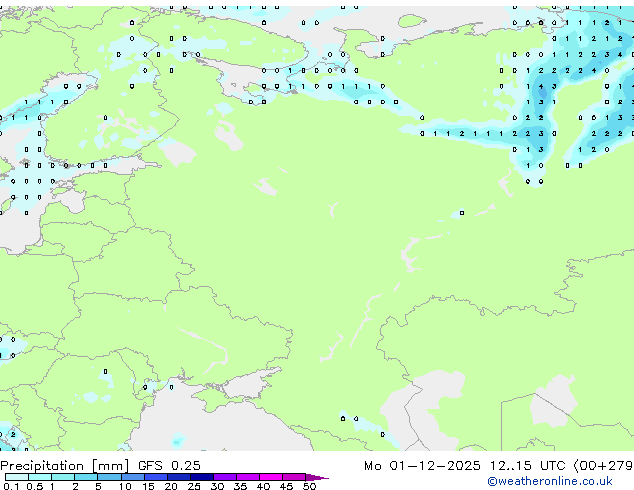This screenshot has height=490, width=634.
Task: Choose the 30–35 mm purple legend swatch
Action: pyautogui.click(x=224, y=477)
